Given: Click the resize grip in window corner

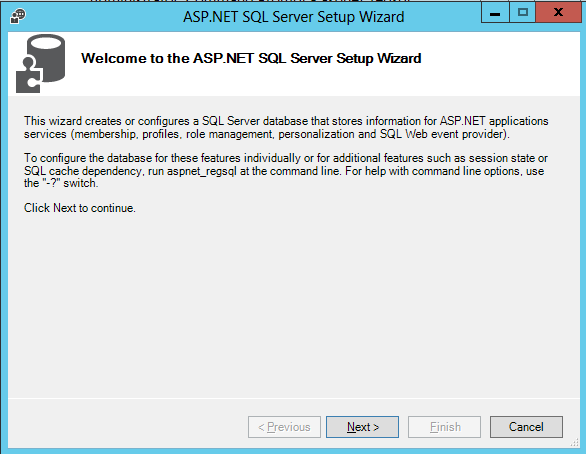Looking at the screenshot, I should [575, 443].
